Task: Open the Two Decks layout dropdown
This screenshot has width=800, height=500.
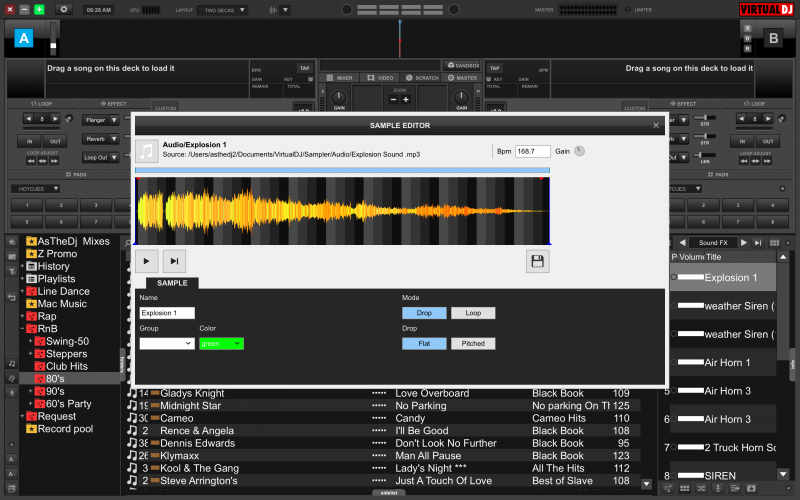Action: click(224, 10)
